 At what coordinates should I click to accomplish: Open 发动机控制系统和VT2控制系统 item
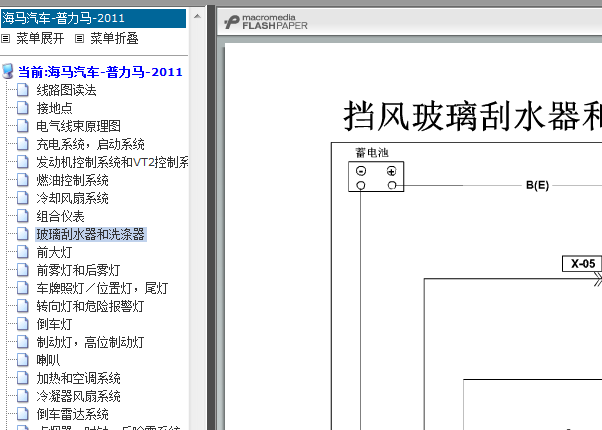click(112, 162)
